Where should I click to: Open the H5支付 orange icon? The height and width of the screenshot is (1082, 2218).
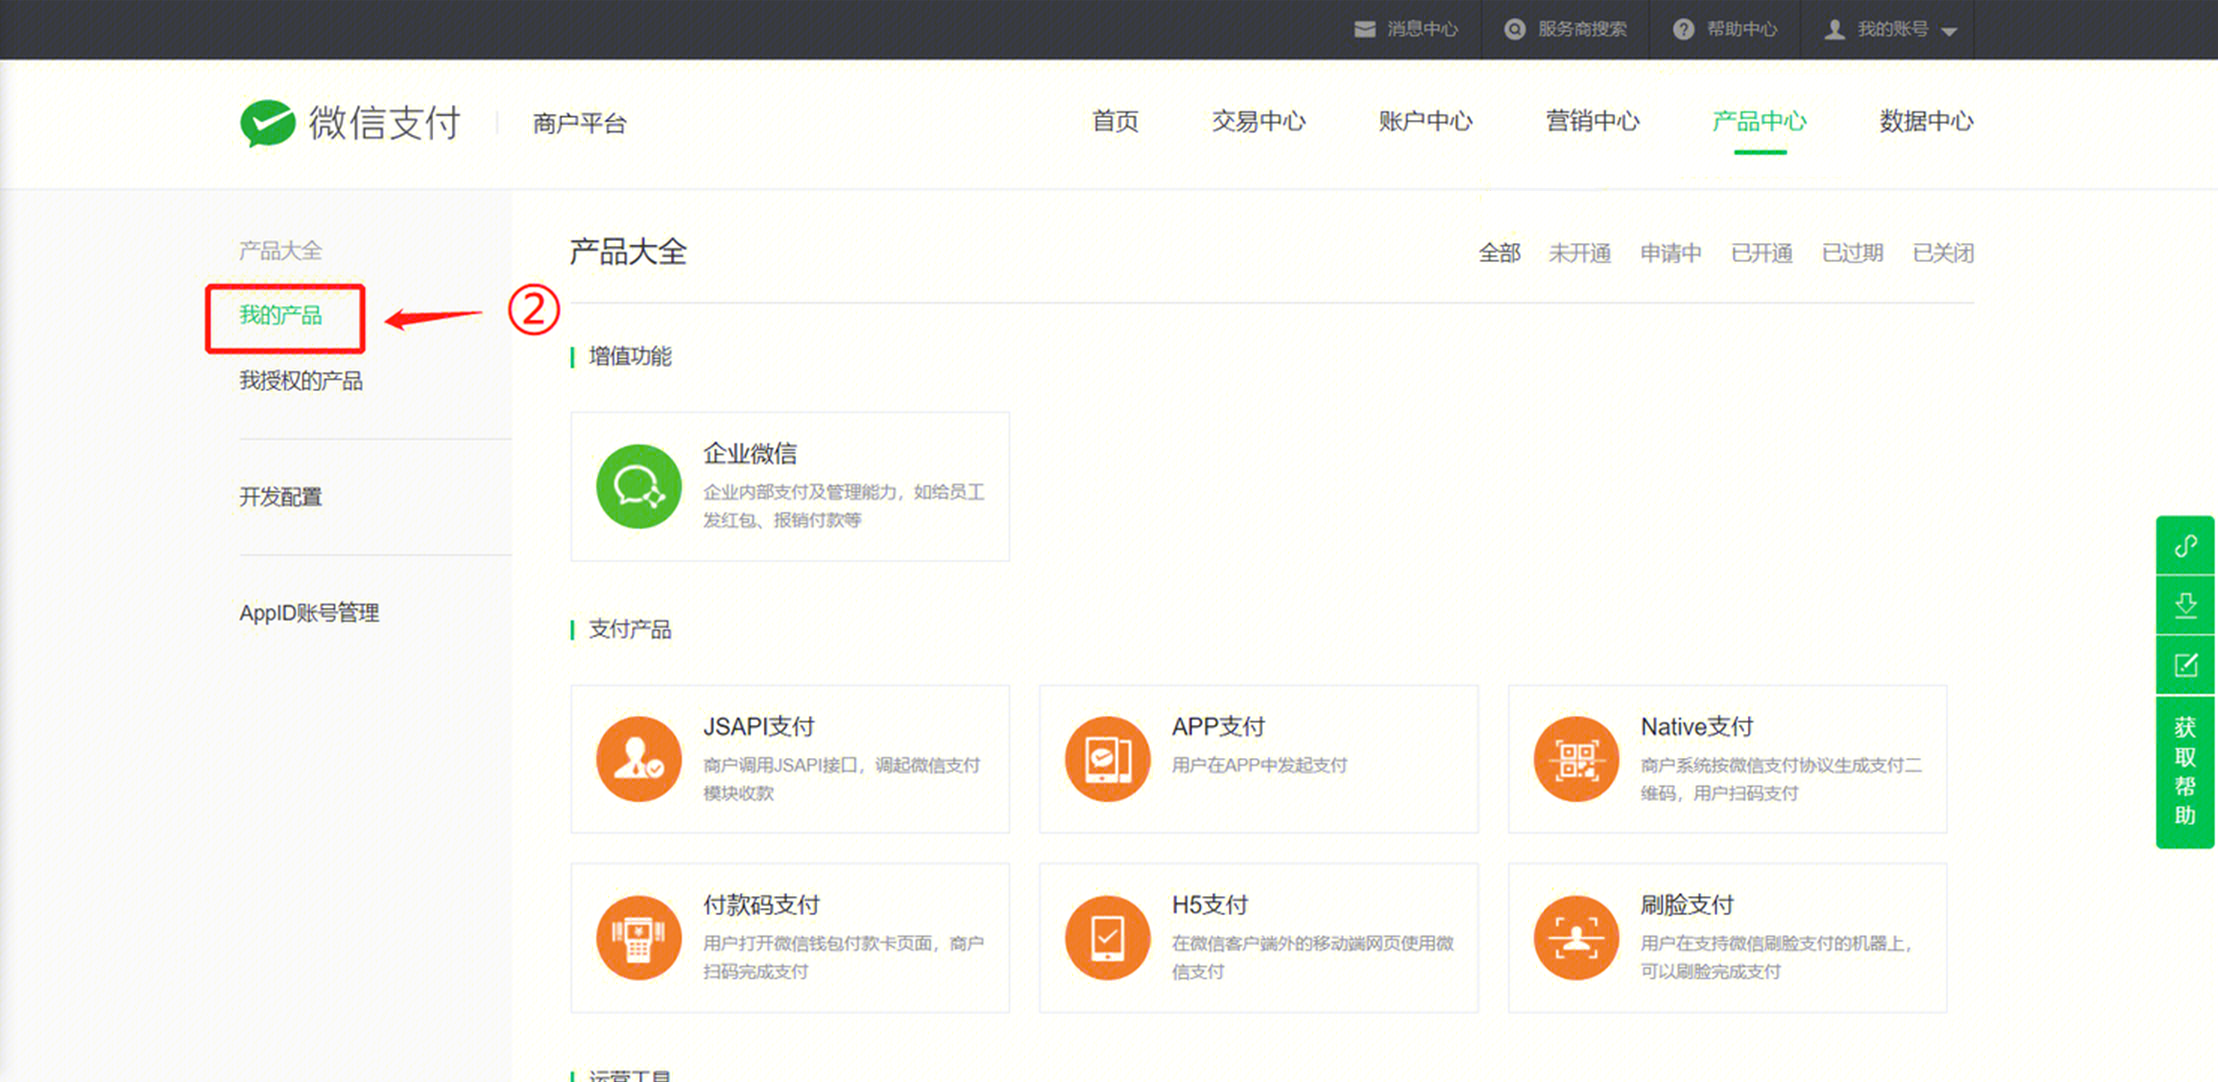(x=1107, y=937)
